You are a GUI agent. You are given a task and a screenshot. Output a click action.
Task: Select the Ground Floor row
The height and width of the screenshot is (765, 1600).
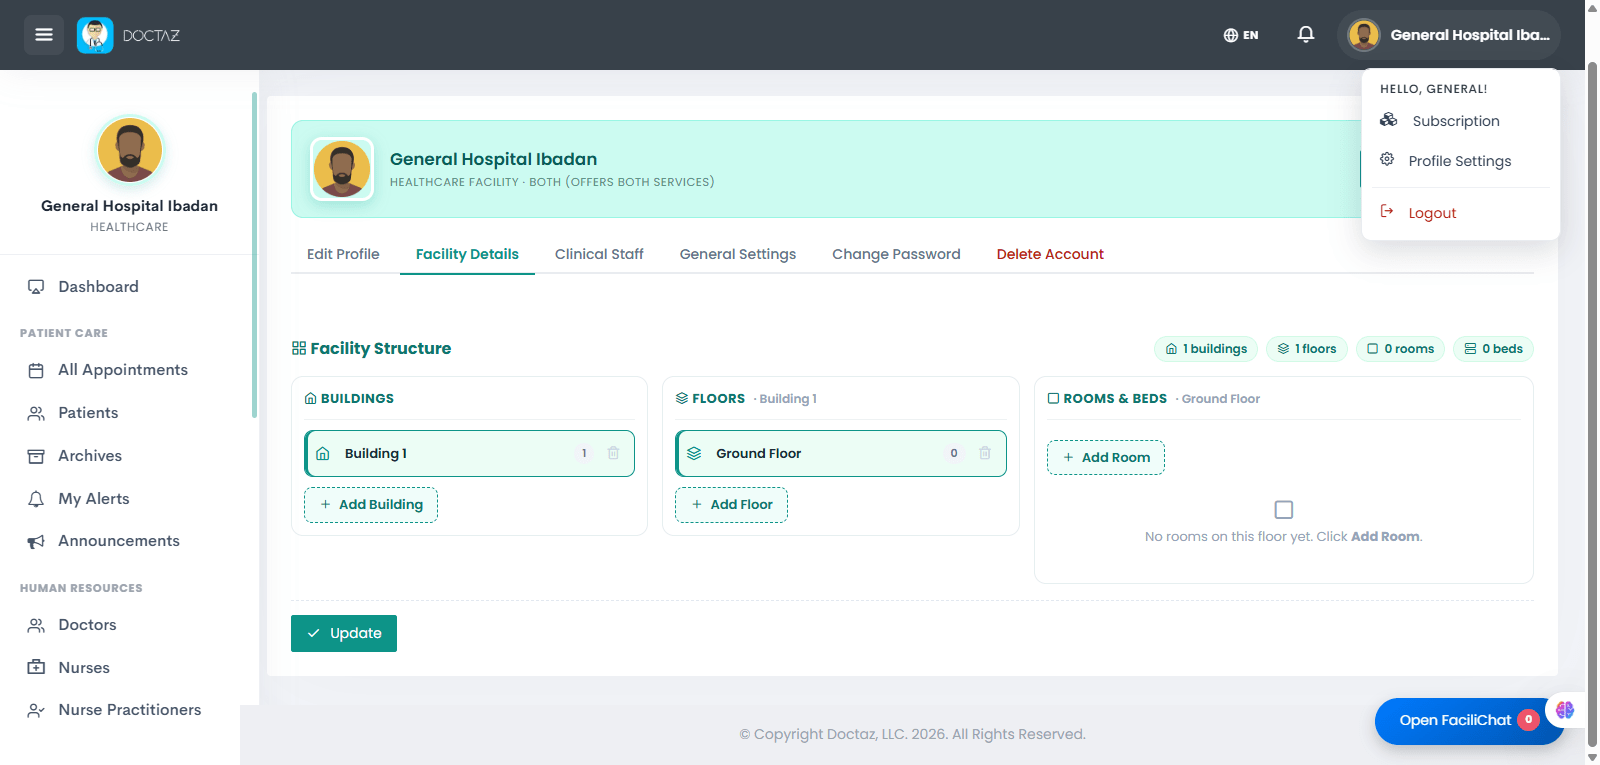click(x=841, y=454)
